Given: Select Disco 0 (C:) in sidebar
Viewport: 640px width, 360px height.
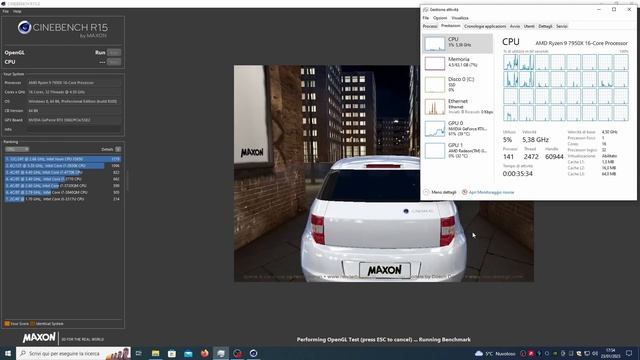Looking at the screenshot, I should (x=458, y=84).
